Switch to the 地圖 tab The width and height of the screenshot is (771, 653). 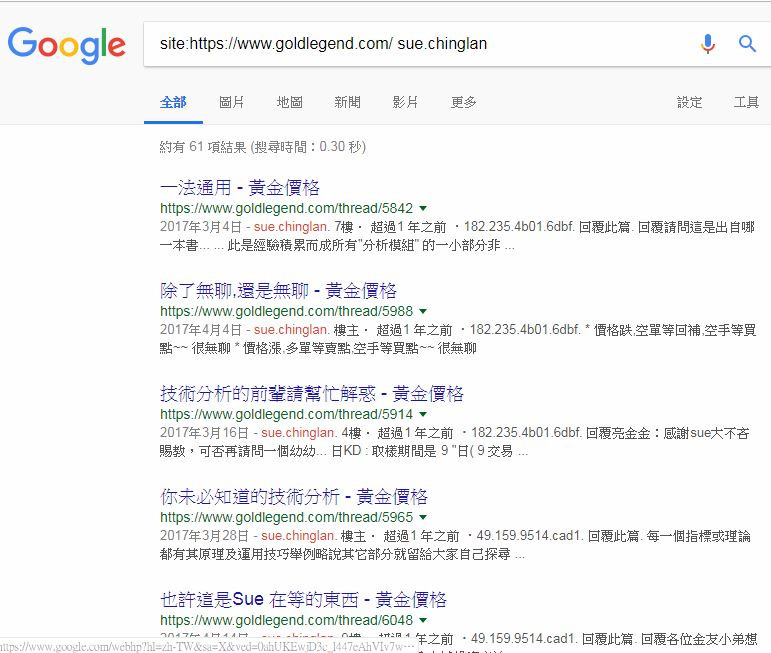point(290,102)
